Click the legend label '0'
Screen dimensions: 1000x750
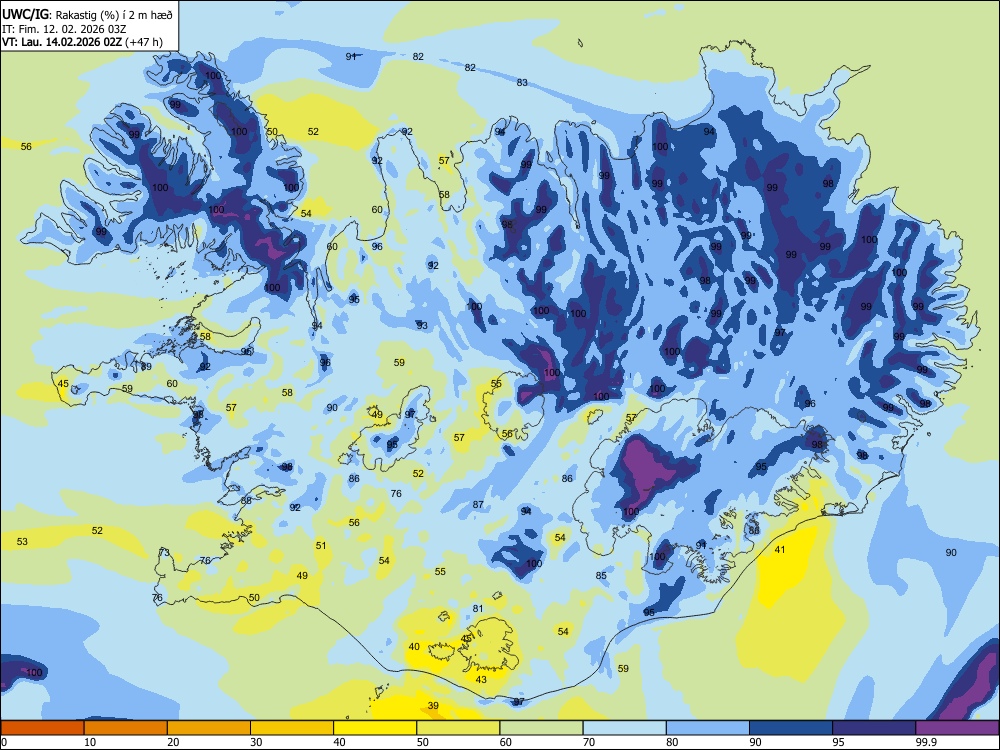tap(4, 742)
